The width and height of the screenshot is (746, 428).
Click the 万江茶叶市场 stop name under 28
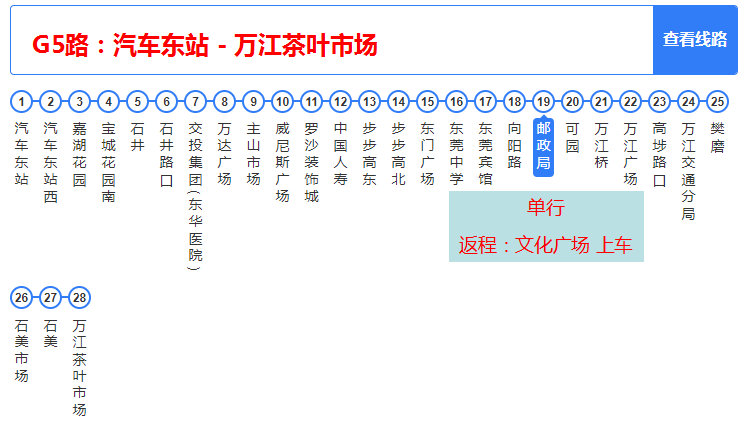[79, 368]
